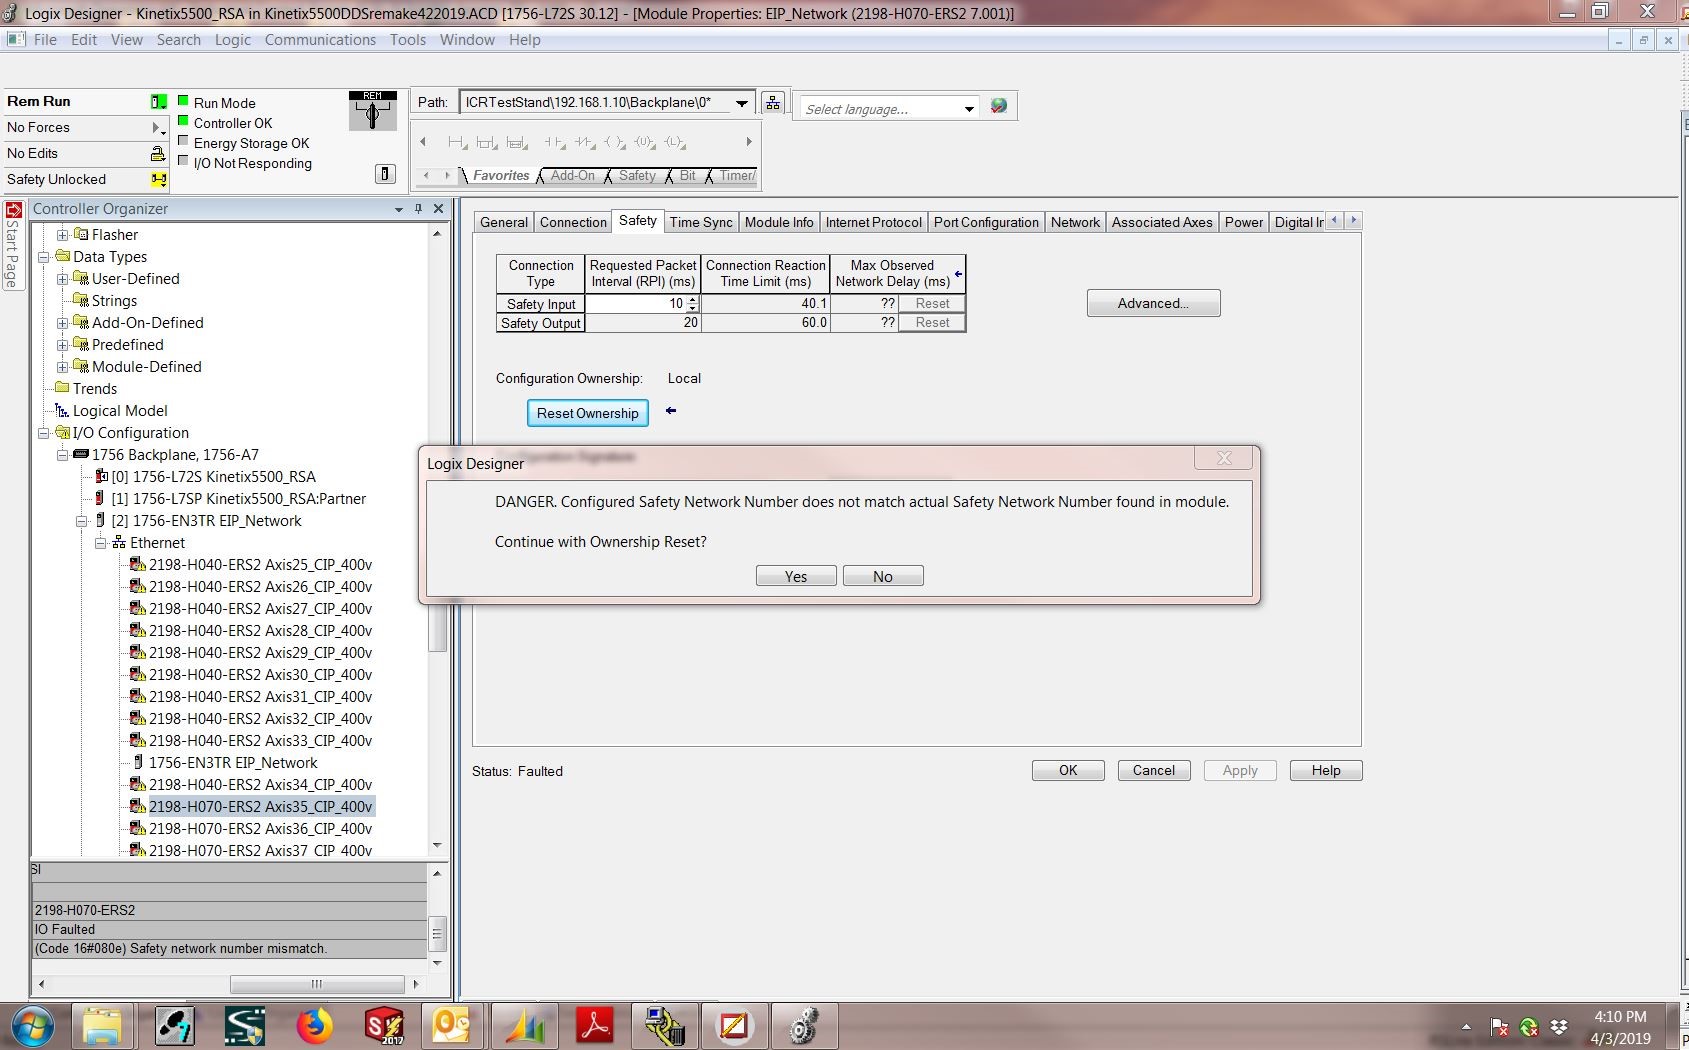This screenshot has width=1689, height=1050.
Task: Open Controller Organizer options dropdown arrow
Action: pos(399,209)
